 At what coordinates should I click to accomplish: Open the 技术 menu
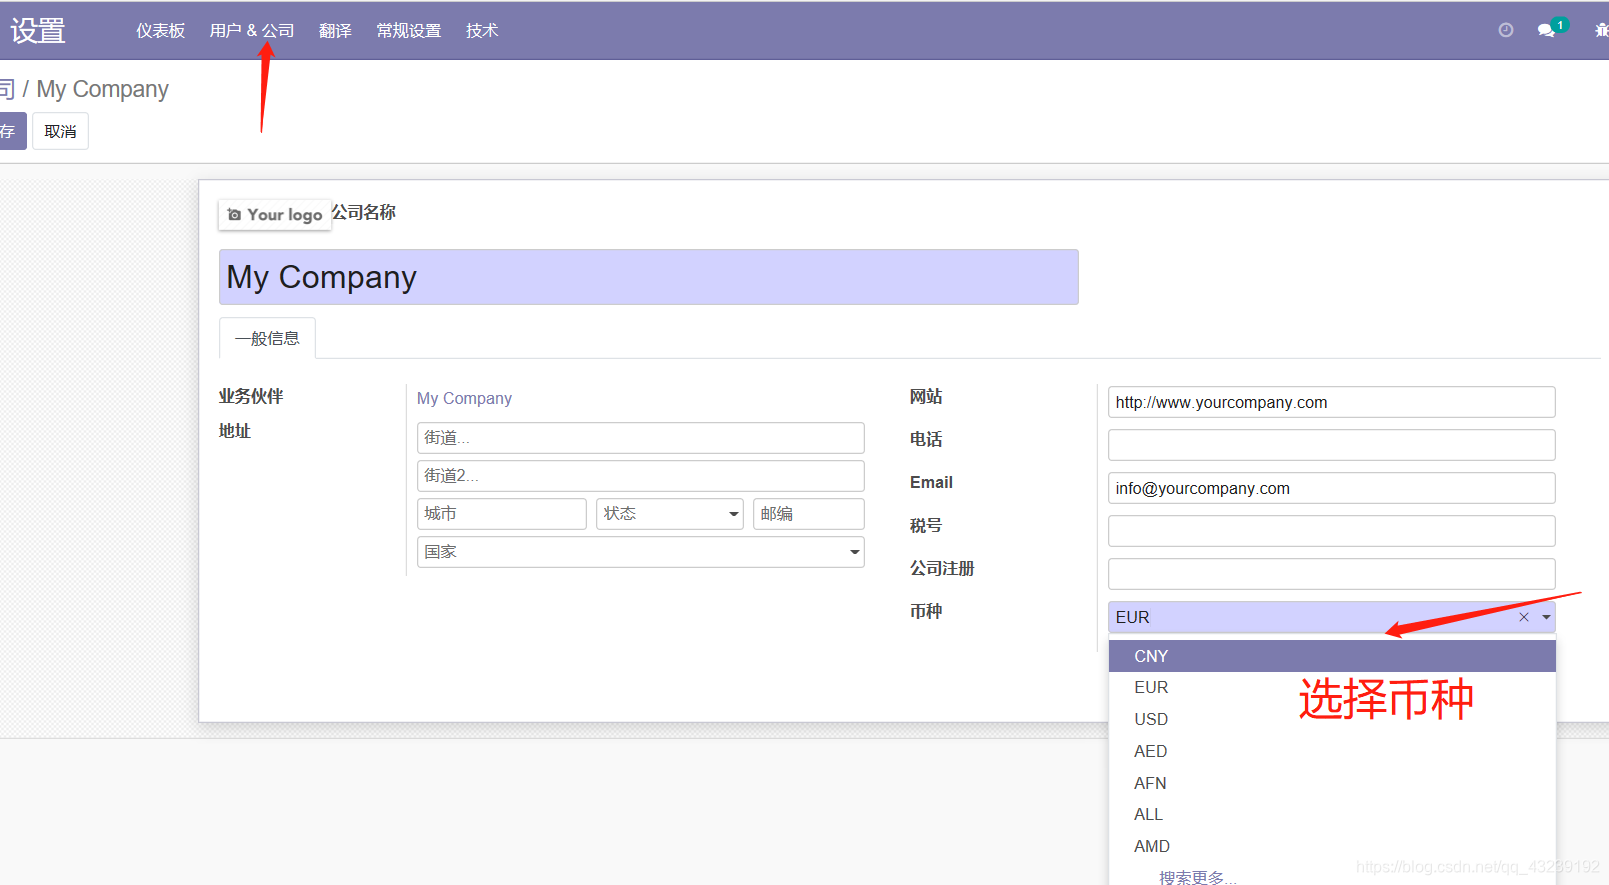pos(482,31)
